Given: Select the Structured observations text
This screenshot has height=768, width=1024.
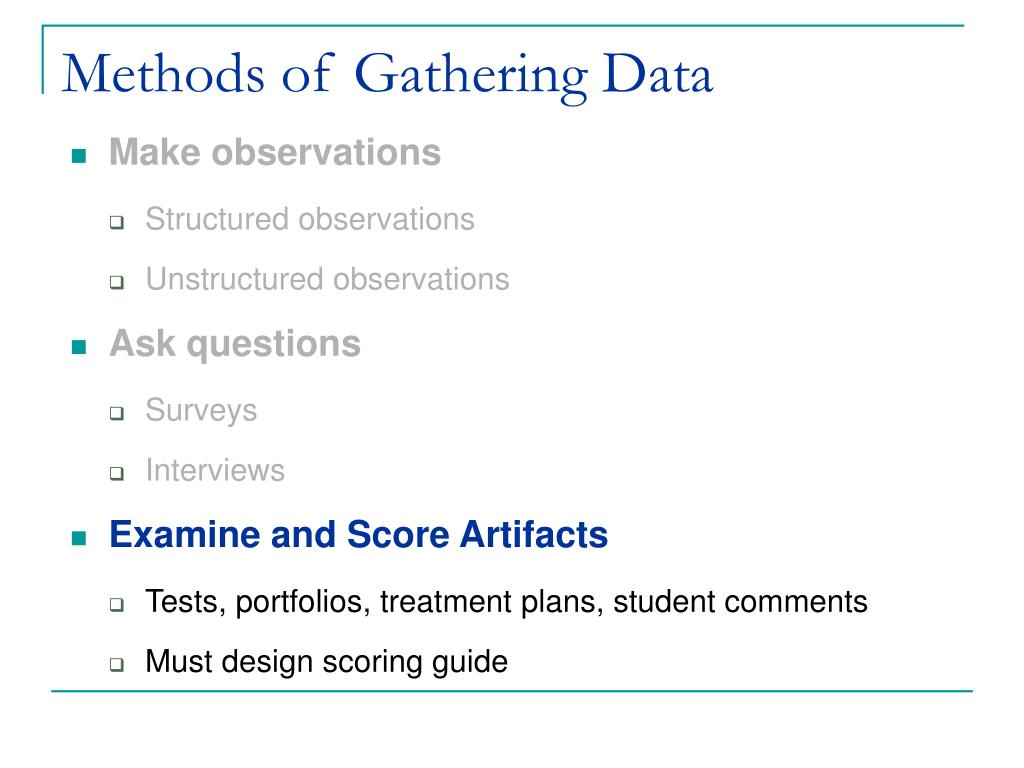Looking at the screenshot, I should point(310,219).
